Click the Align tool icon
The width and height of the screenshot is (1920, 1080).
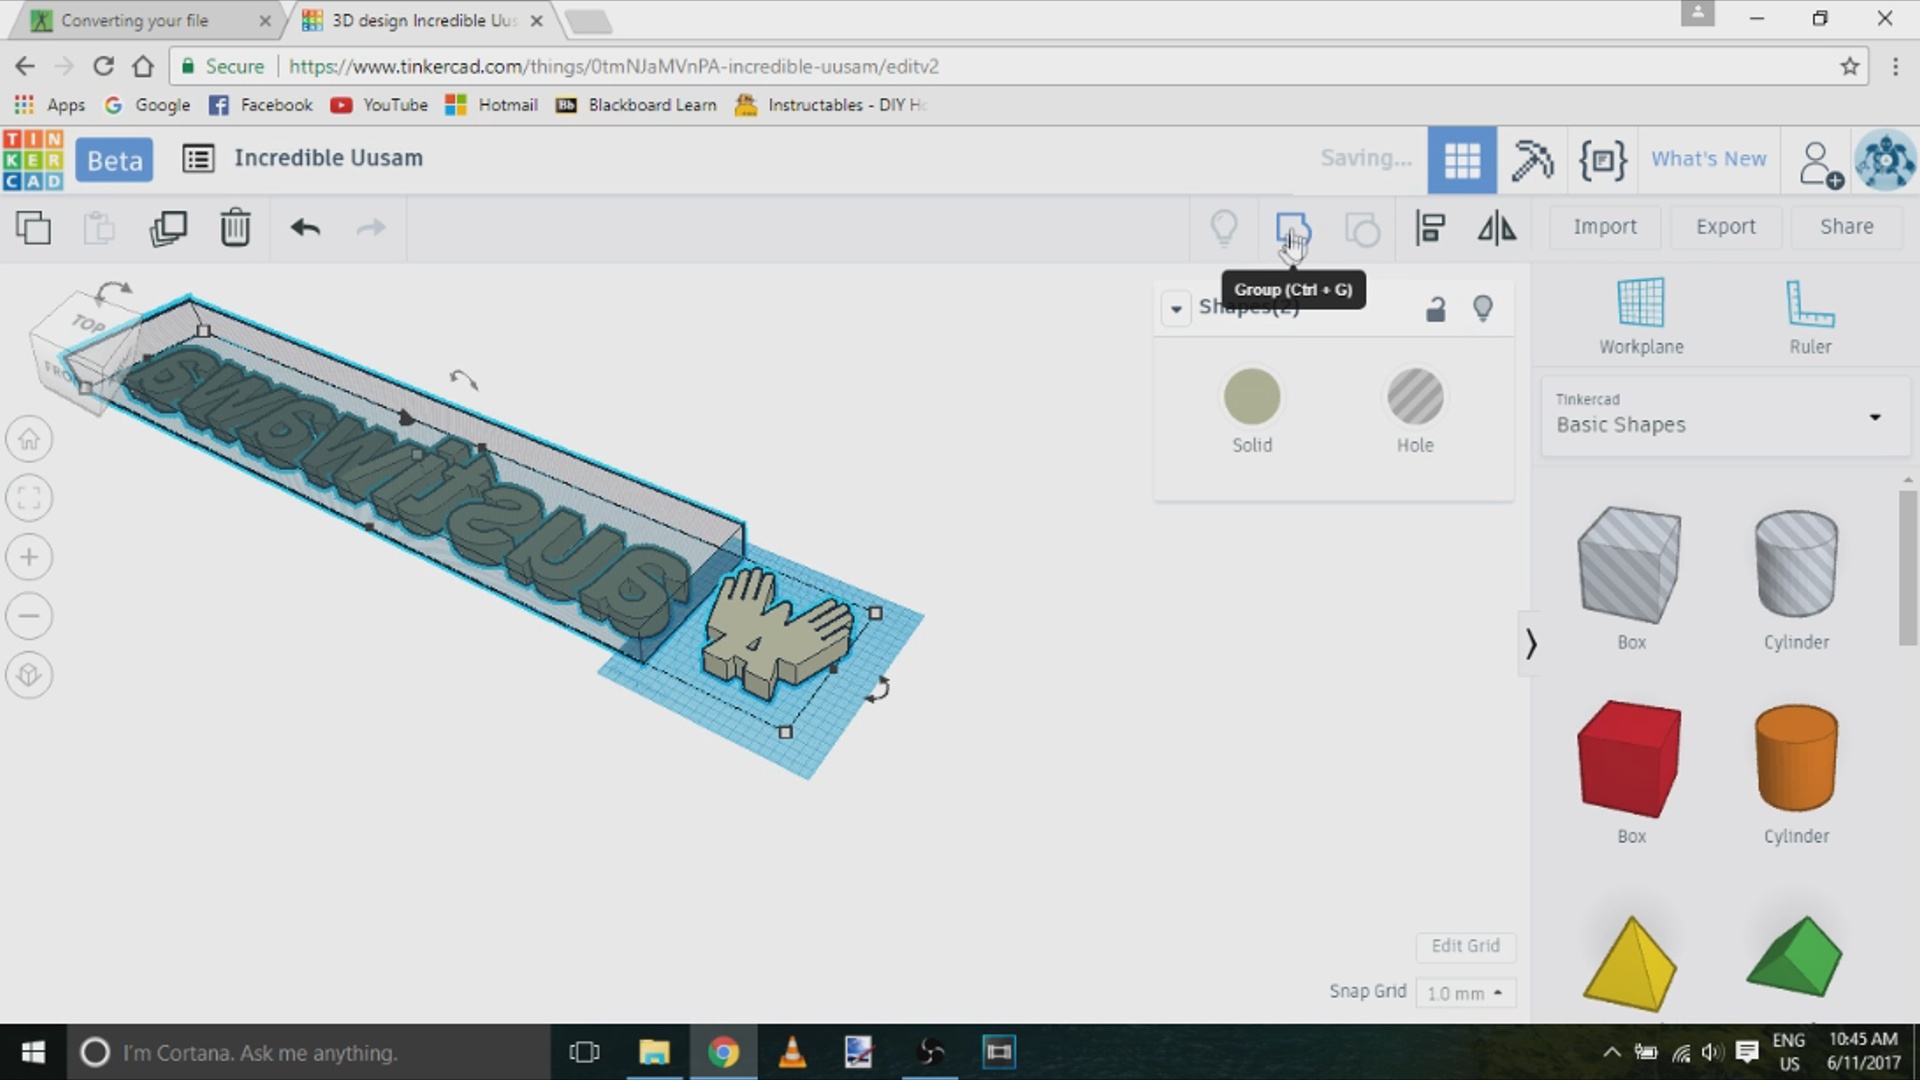coord(1430,228)
